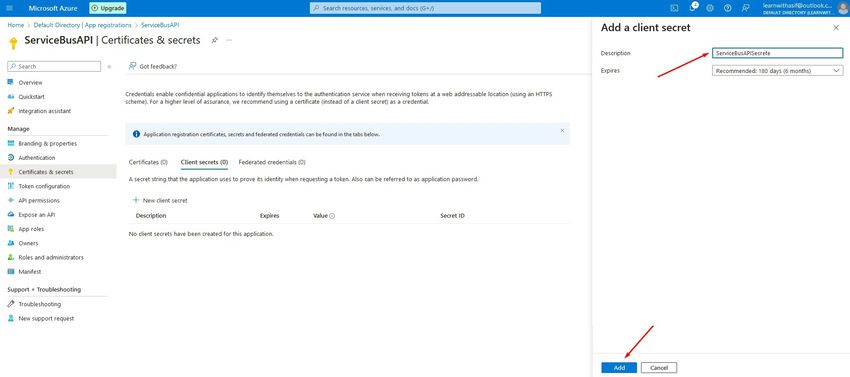Collapse the left navigation menu

109,67
